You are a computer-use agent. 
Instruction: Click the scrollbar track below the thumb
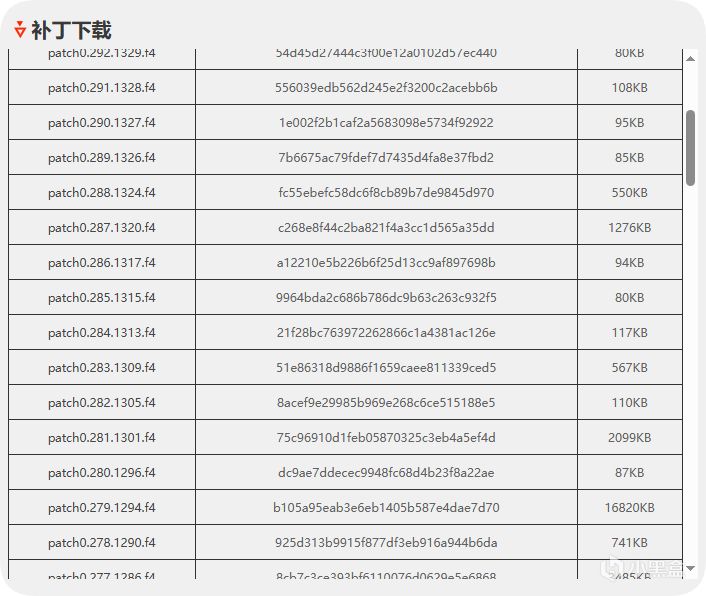click(690, 374)
